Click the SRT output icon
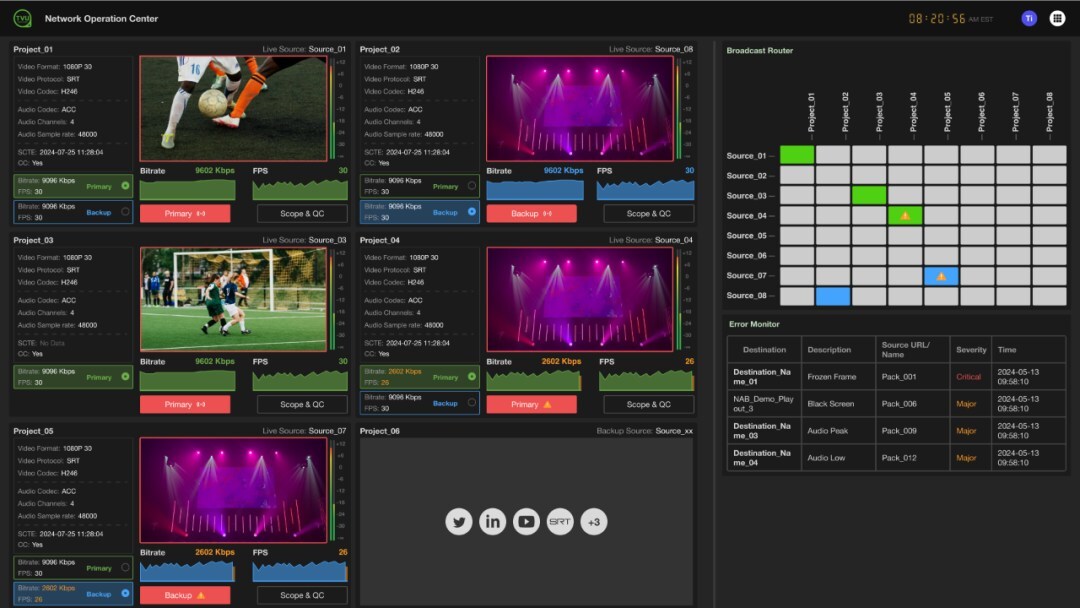This screenshot has height=608, width=1080. (x=560, y=522)
